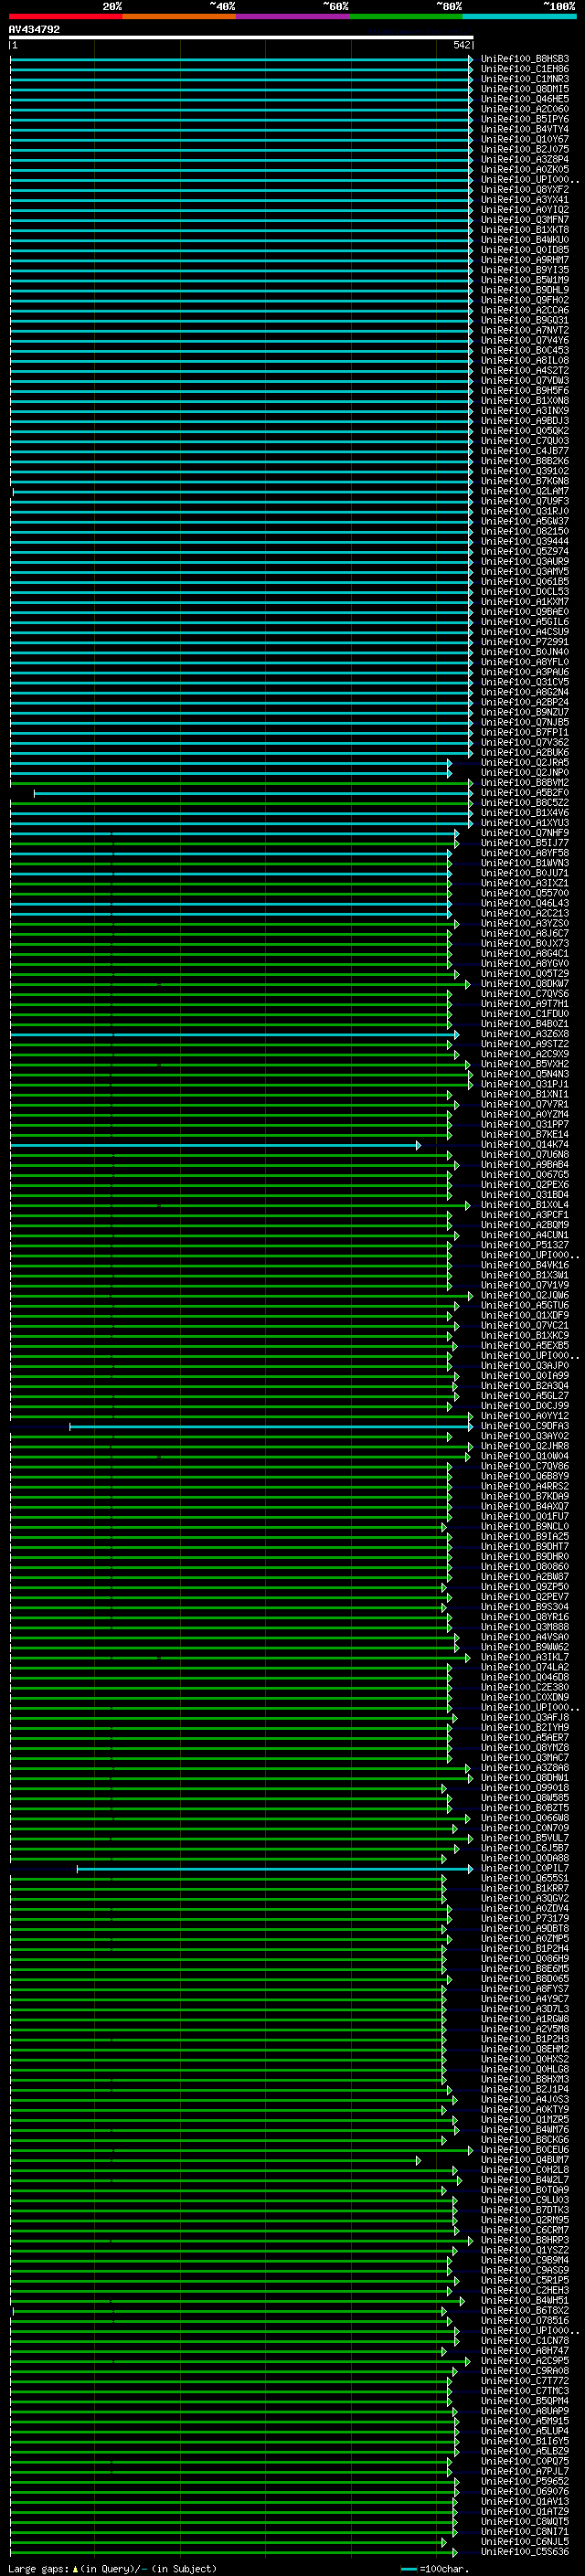Select alignment label UniRef100_Q5N4N3

[525, 1074]
